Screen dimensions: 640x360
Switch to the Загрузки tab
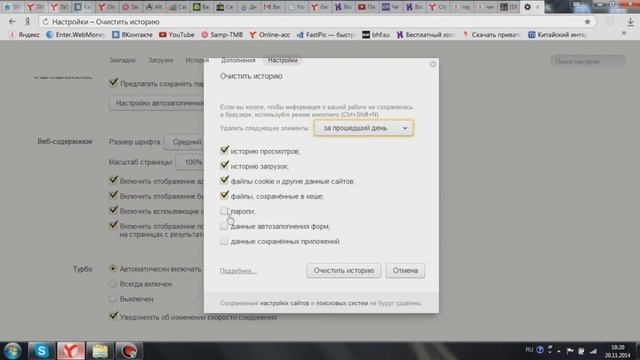[x=160, y=60]
